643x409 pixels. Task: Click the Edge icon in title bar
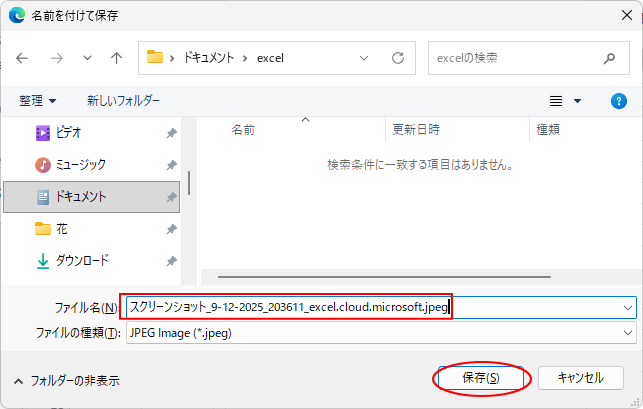coord(17,15)
